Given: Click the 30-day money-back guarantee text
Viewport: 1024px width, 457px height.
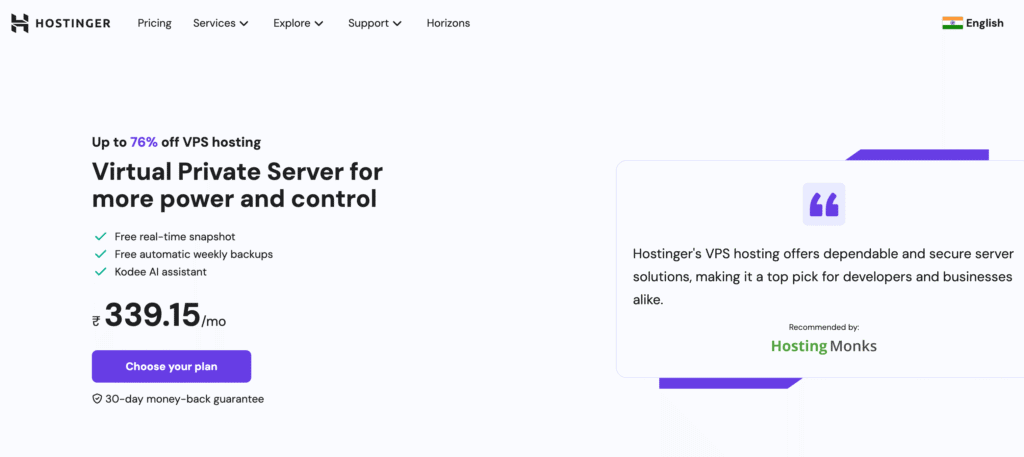Looking at the screenshot, I should tap(184, 398).
